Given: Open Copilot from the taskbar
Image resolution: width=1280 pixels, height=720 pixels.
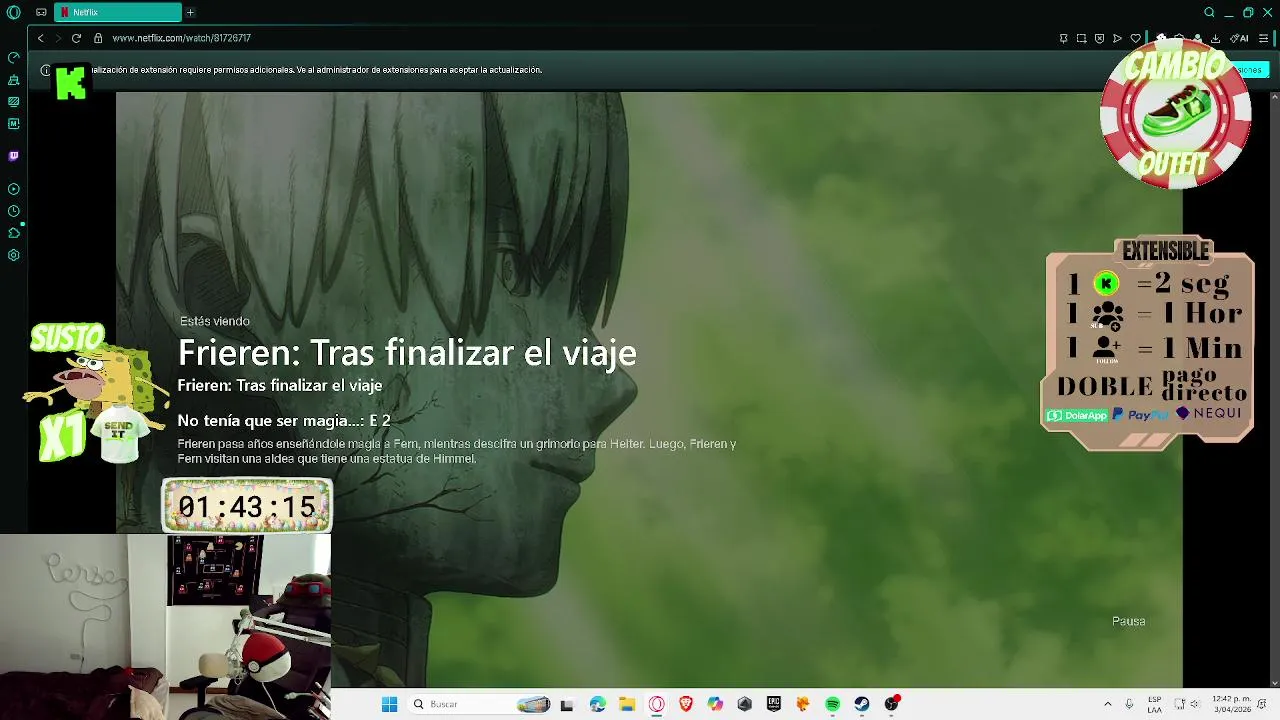Looking at the screenshot, I should (x=715, y=704).
